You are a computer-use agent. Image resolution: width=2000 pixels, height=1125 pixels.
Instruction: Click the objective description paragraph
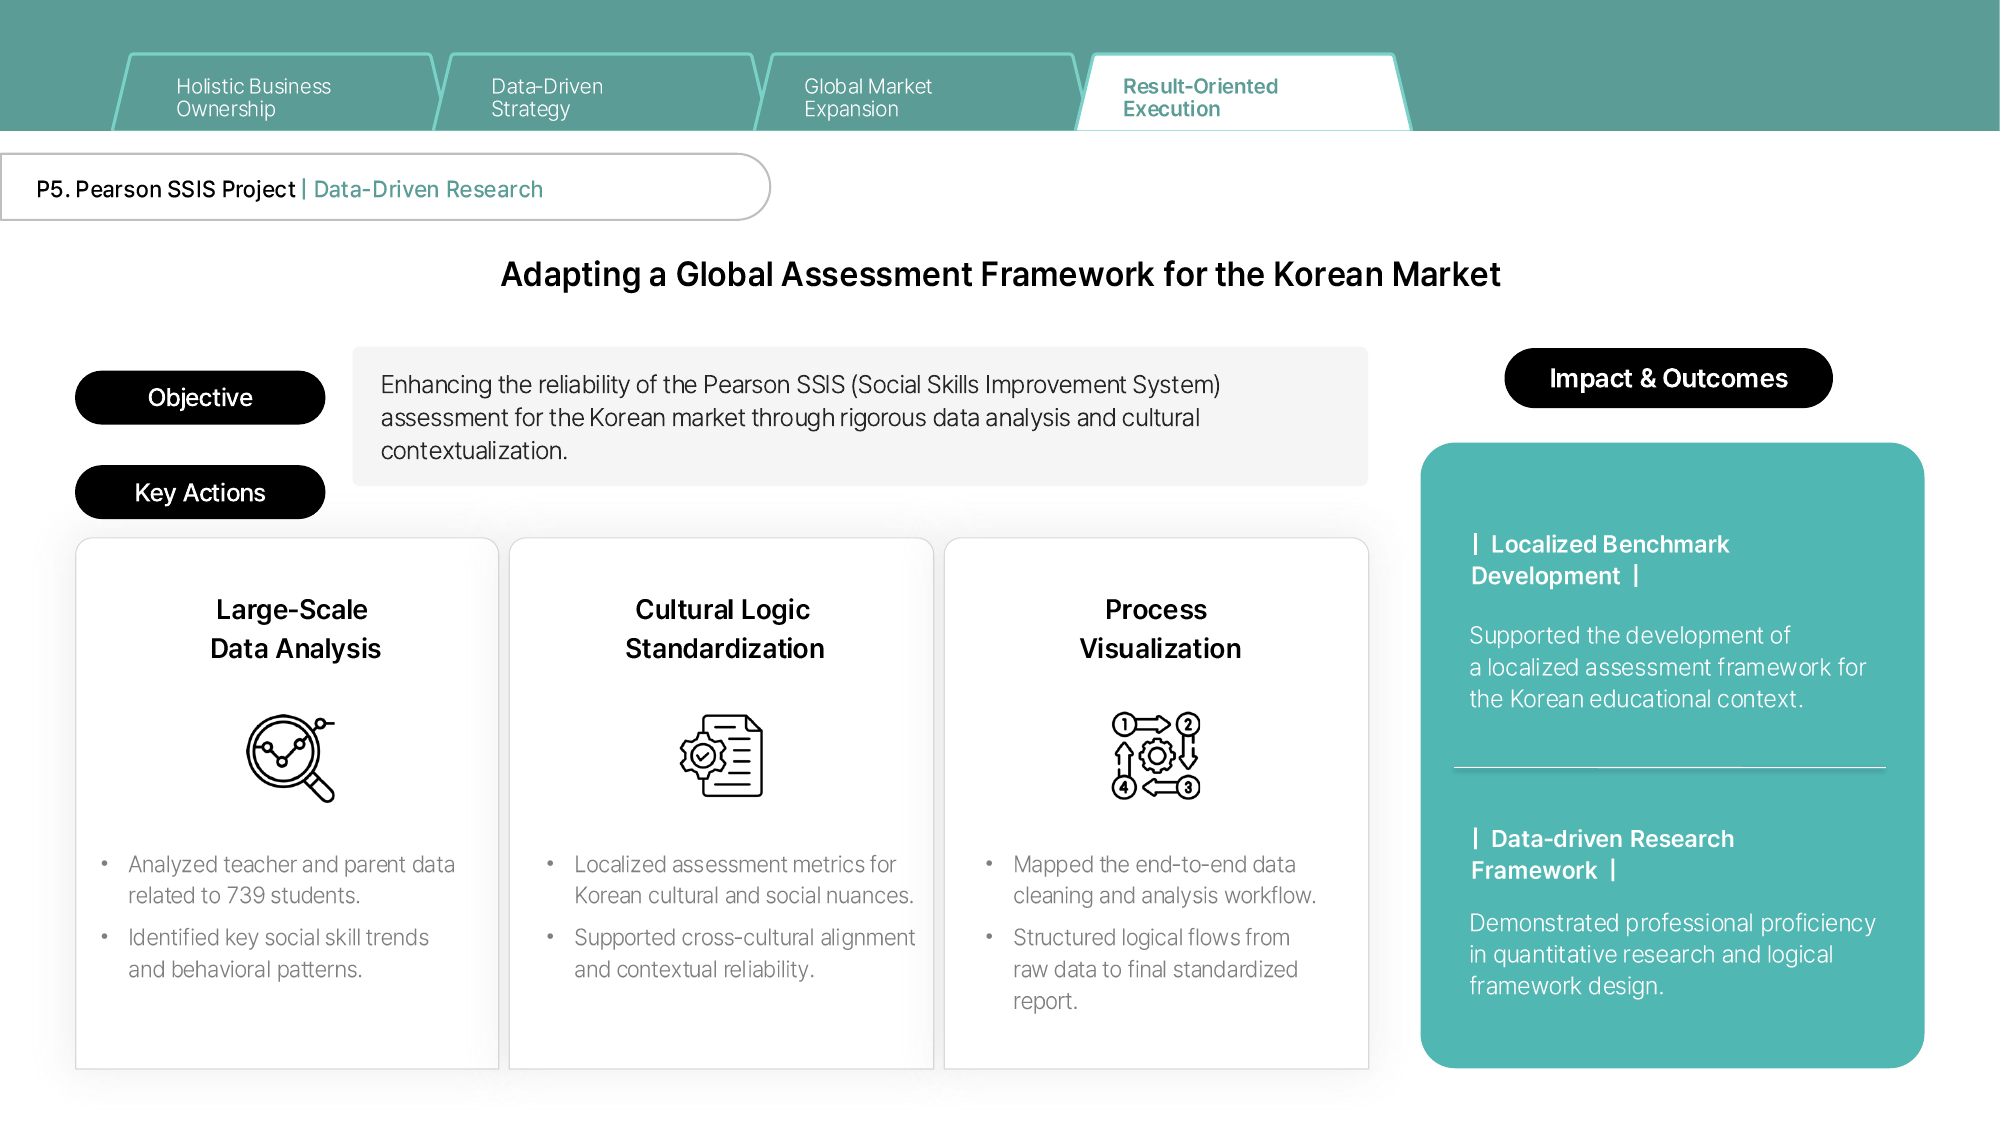(x=800, y=417)
